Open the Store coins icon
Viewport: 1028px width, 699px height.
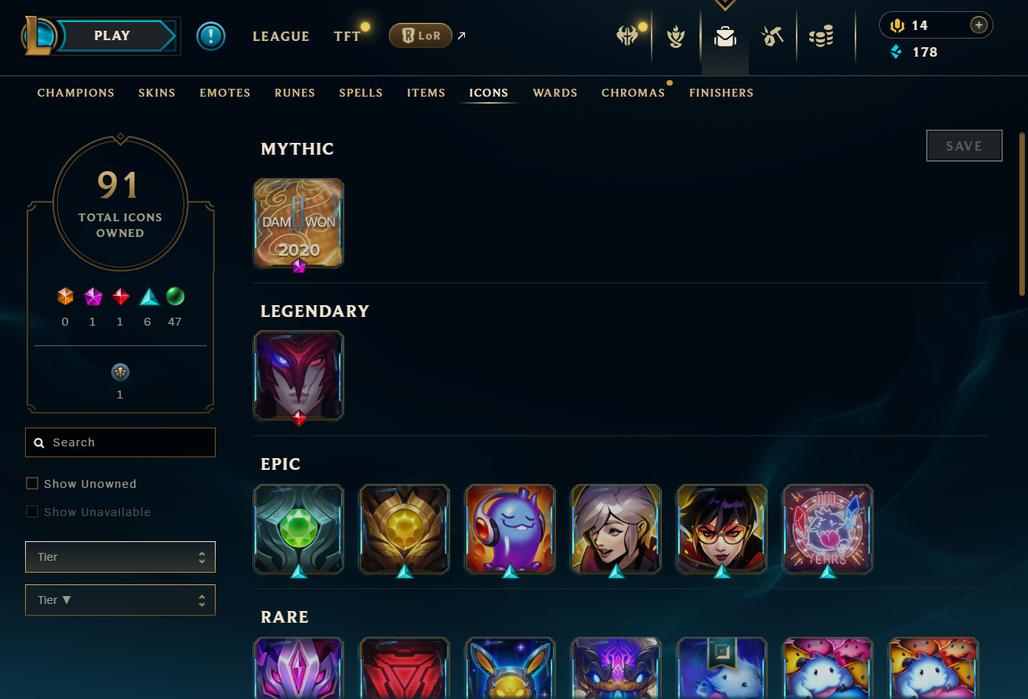[821, 37]
